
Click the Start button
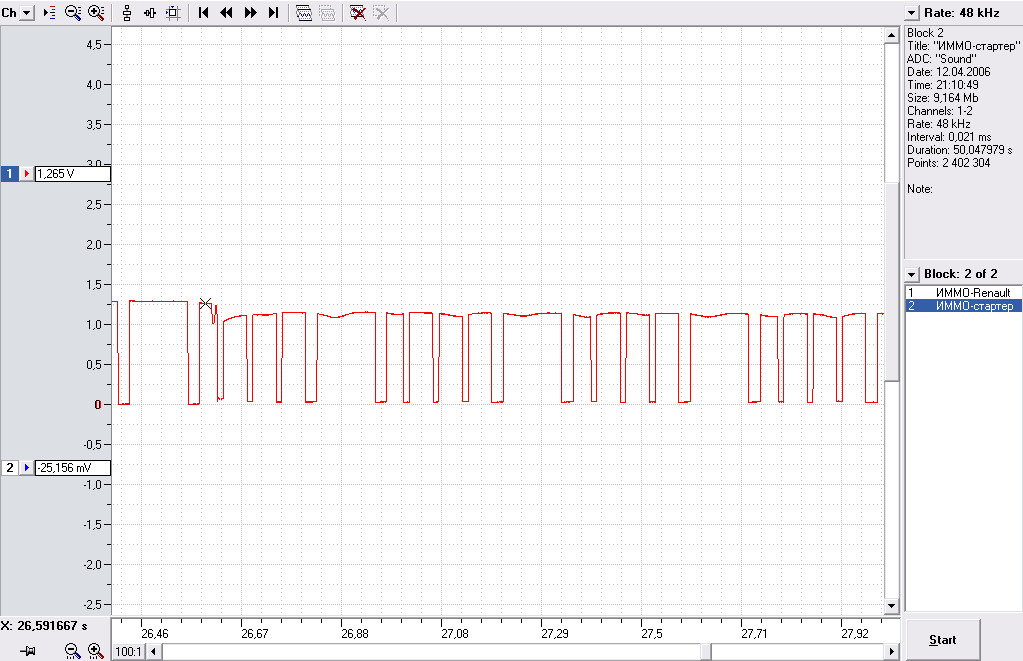pos(943,640)
